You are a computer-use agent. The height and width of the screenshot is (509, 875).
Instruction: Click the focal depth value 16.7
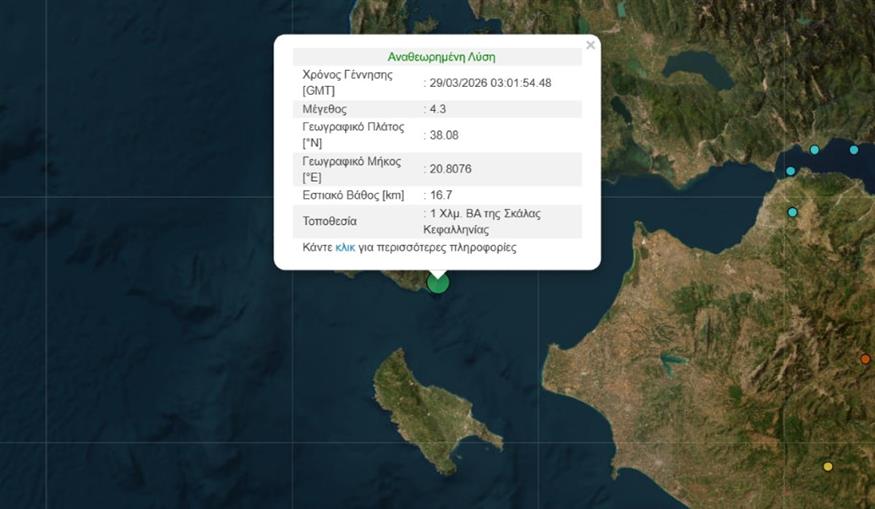[x=441, y=195]
